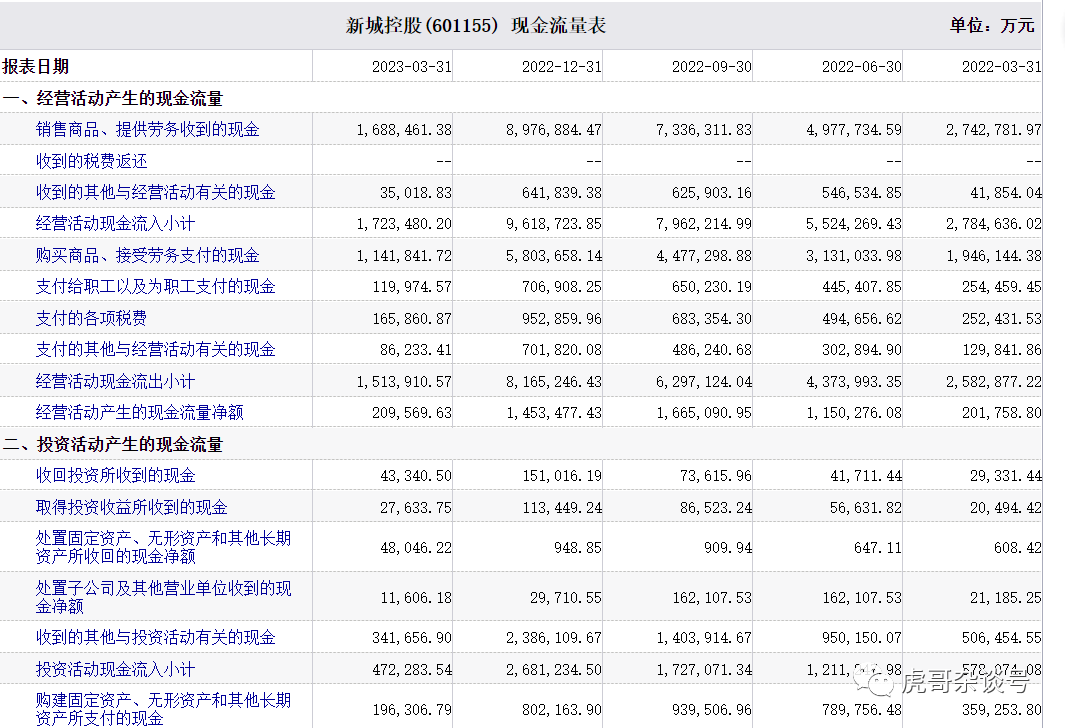Viewport: 1065px width, 728px height.
Task: Open 处置子公司及其他营业单位收到的现金净额 link
Action: 163,597
